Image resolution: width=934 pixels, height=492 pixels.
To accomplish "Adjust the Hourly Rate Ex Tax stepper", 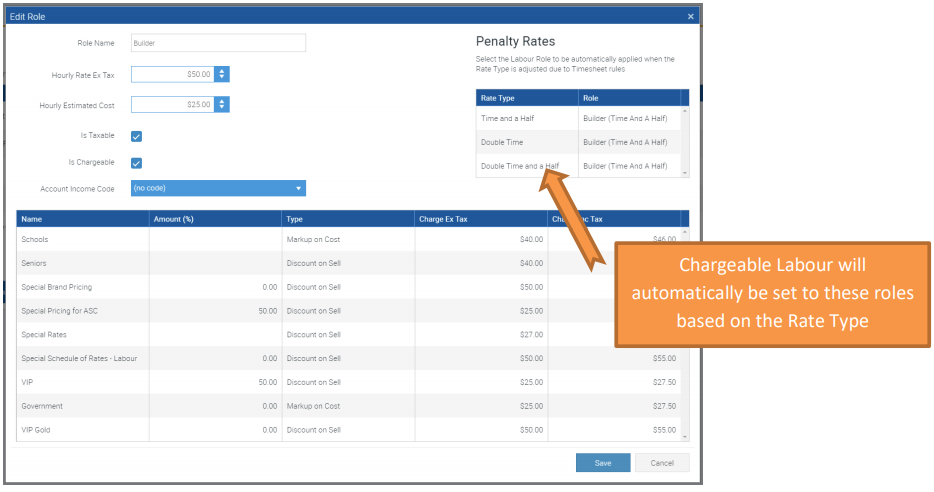I will click(x=221, y=74).
